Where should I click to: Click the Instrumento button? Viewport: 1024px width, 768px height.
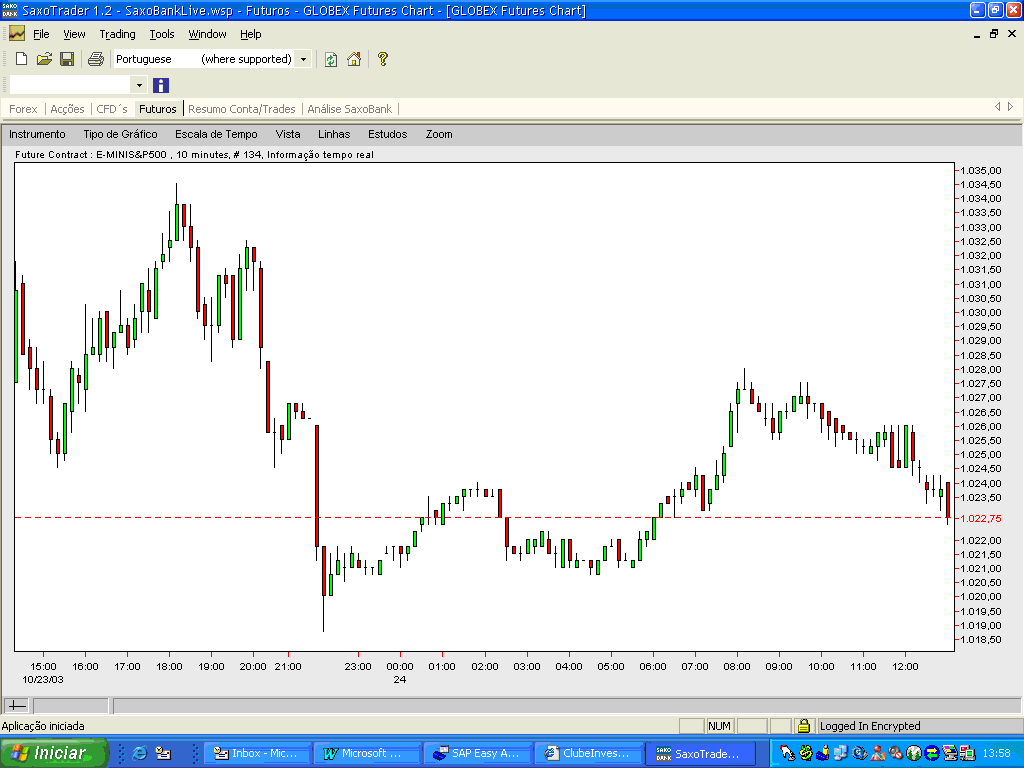pos(37,134)
